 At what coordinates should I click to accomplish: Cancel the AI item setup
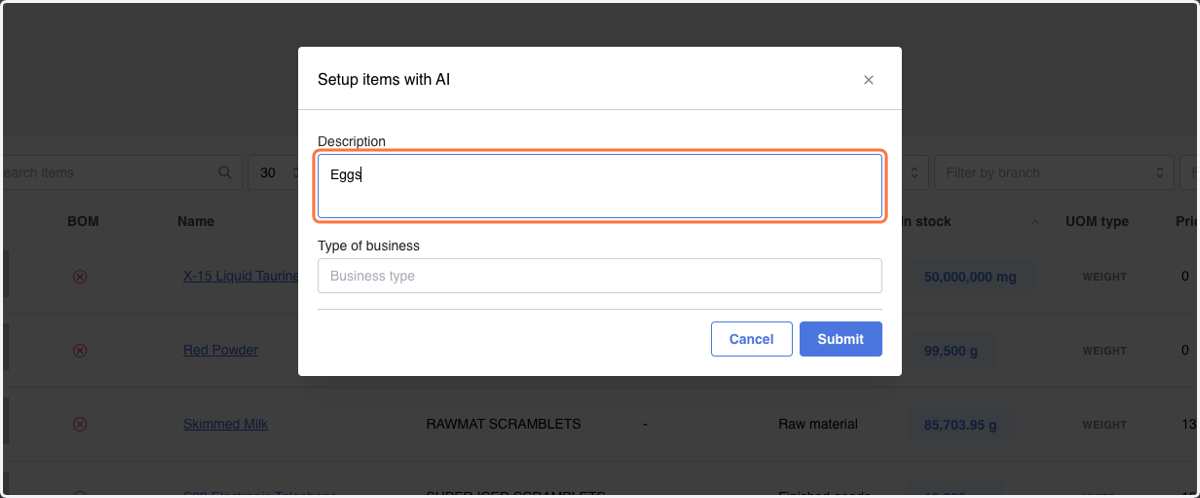pyautogui.click(x=751, y=339)
